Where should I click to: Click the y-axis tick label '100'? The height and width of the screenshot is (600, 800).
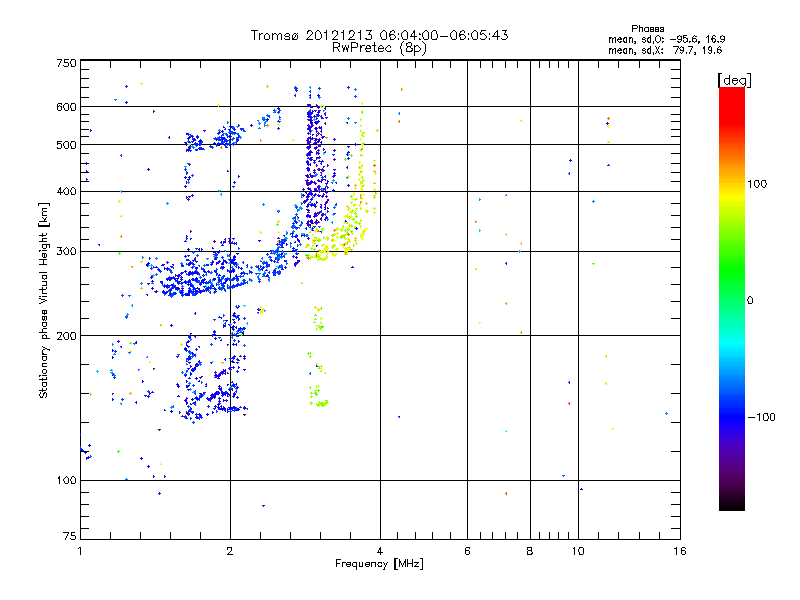pos(67,480)
